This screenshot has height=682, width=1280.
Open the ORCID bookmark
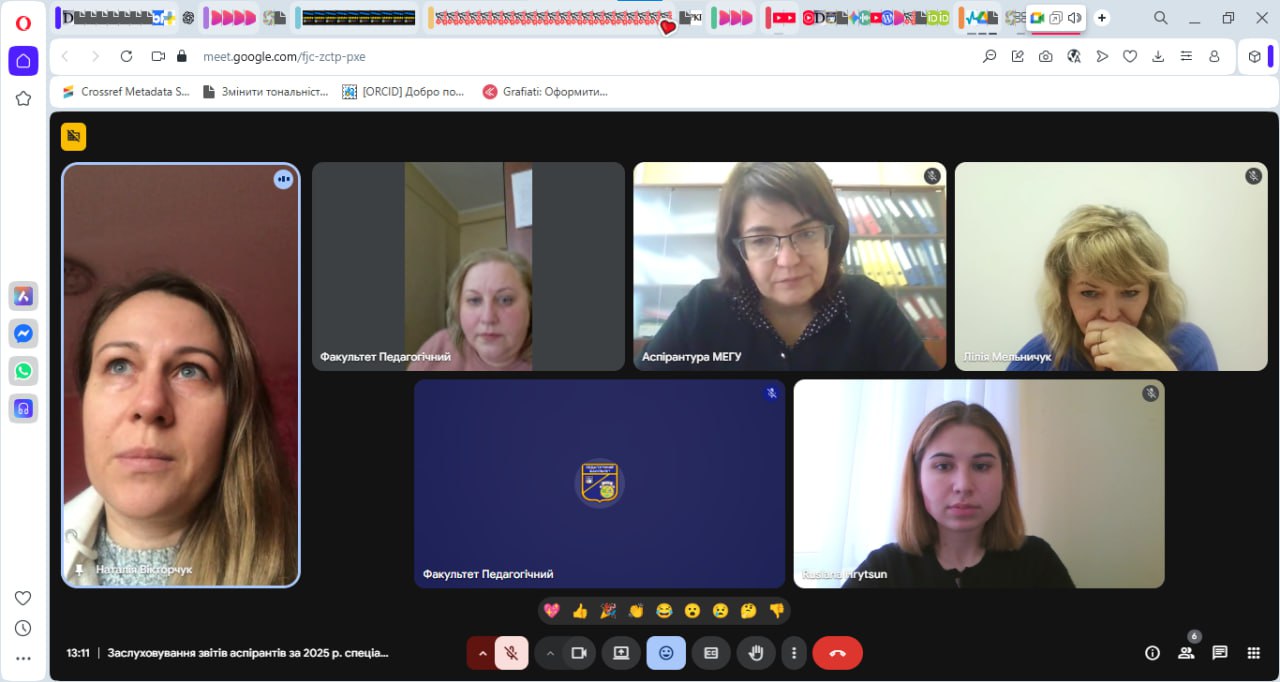click(x=403, y=91)
